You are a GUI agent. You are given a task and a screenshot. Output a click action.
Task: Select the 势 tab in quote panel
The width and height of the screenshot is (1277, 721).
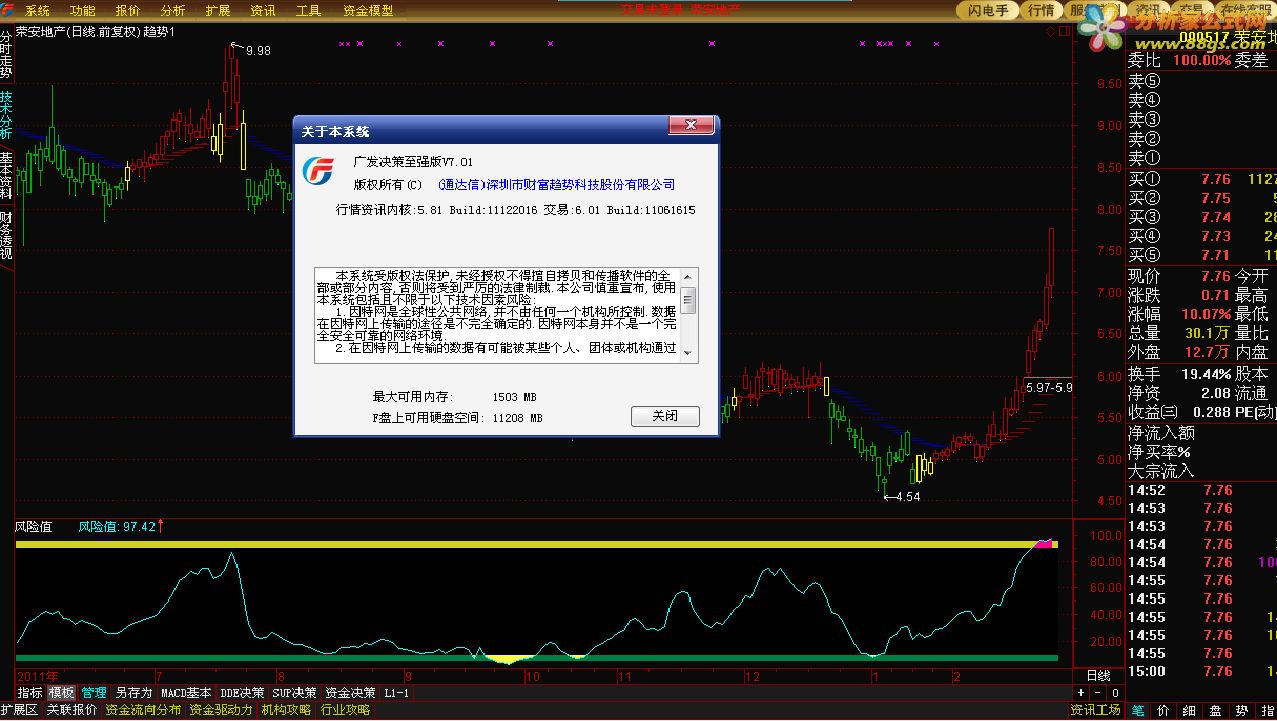click(x=1241, y=710)
